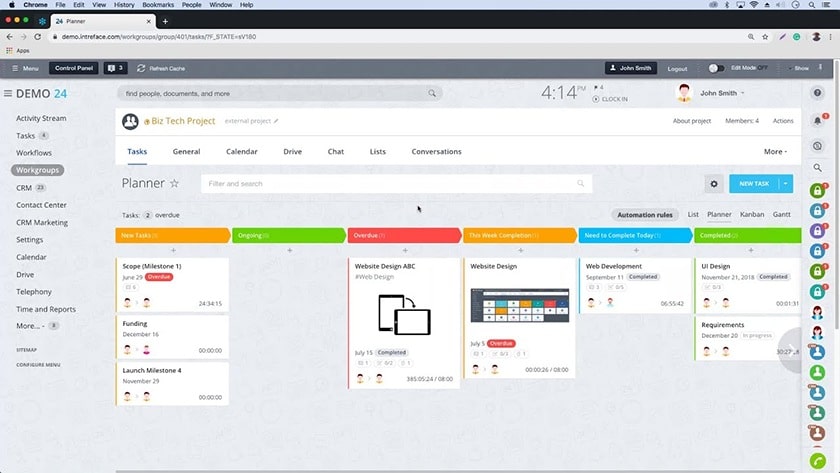Select the red Overdue column header
This screenshot has height=473, width=840.
pyautogui.click(x=404, y=235)
